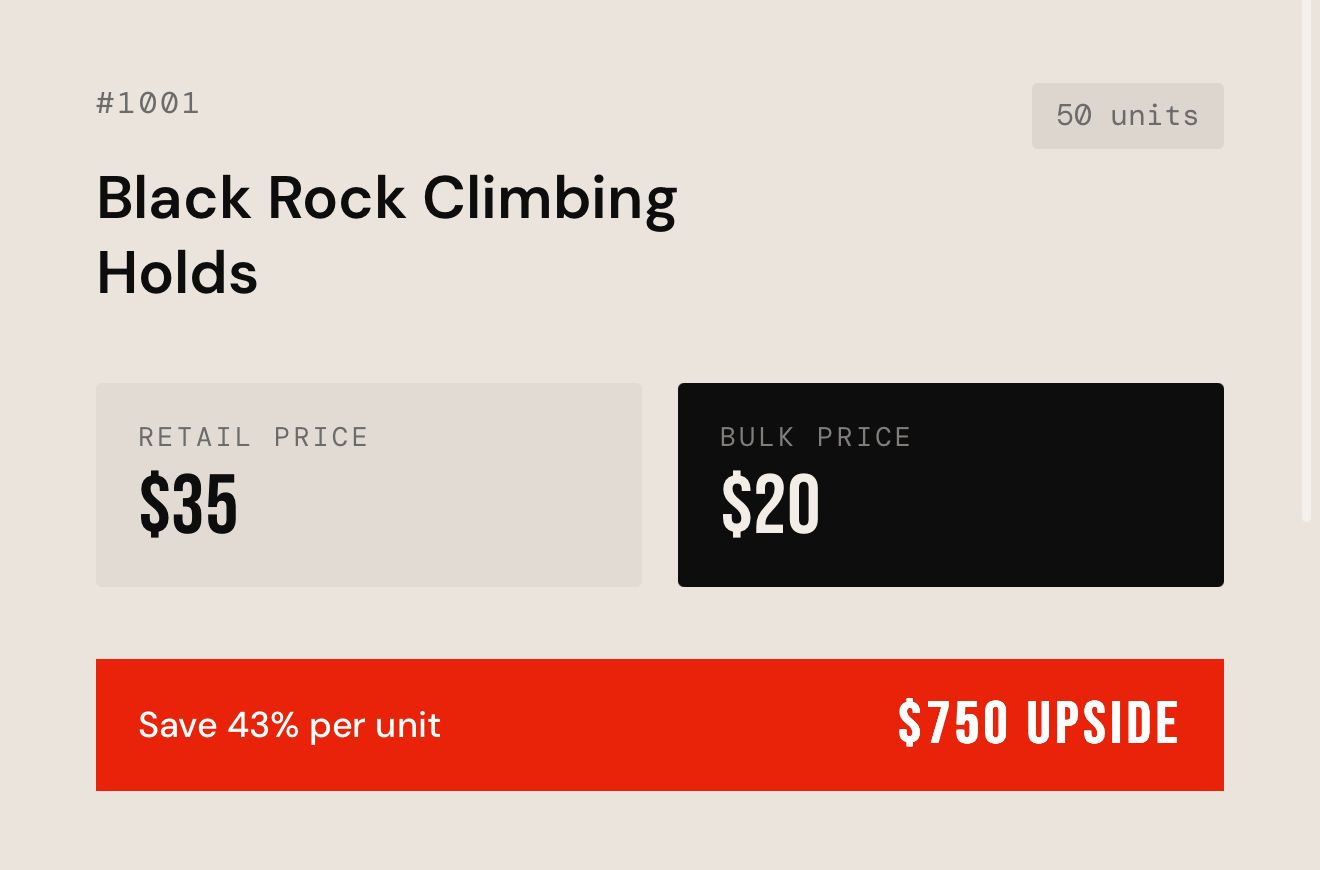Select the "BULK PRICE" label
Viewport: 1320px width, 870px height.
815,437
